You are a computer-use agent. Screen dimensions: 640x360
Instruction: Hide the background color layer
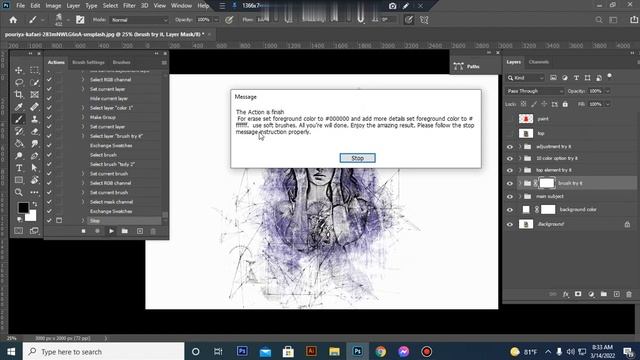(509, 210)
